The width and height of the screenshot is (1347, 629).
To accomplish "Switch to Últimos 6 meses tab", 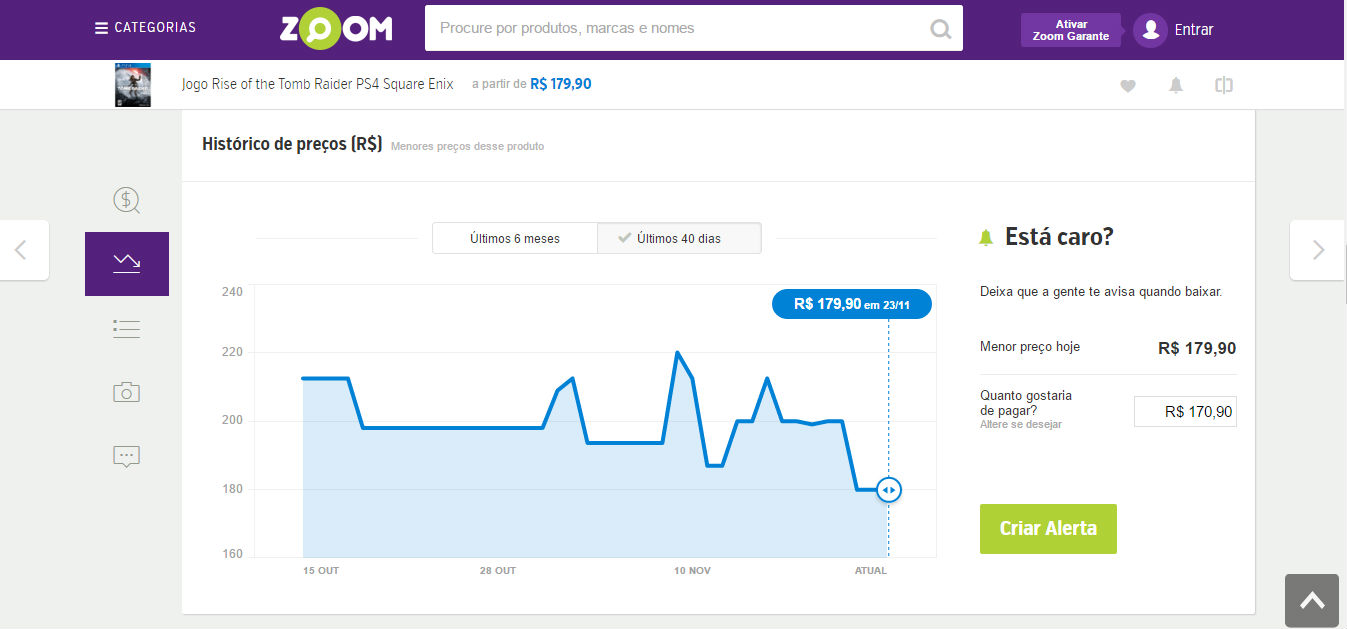I will click(x=515, y=239).
